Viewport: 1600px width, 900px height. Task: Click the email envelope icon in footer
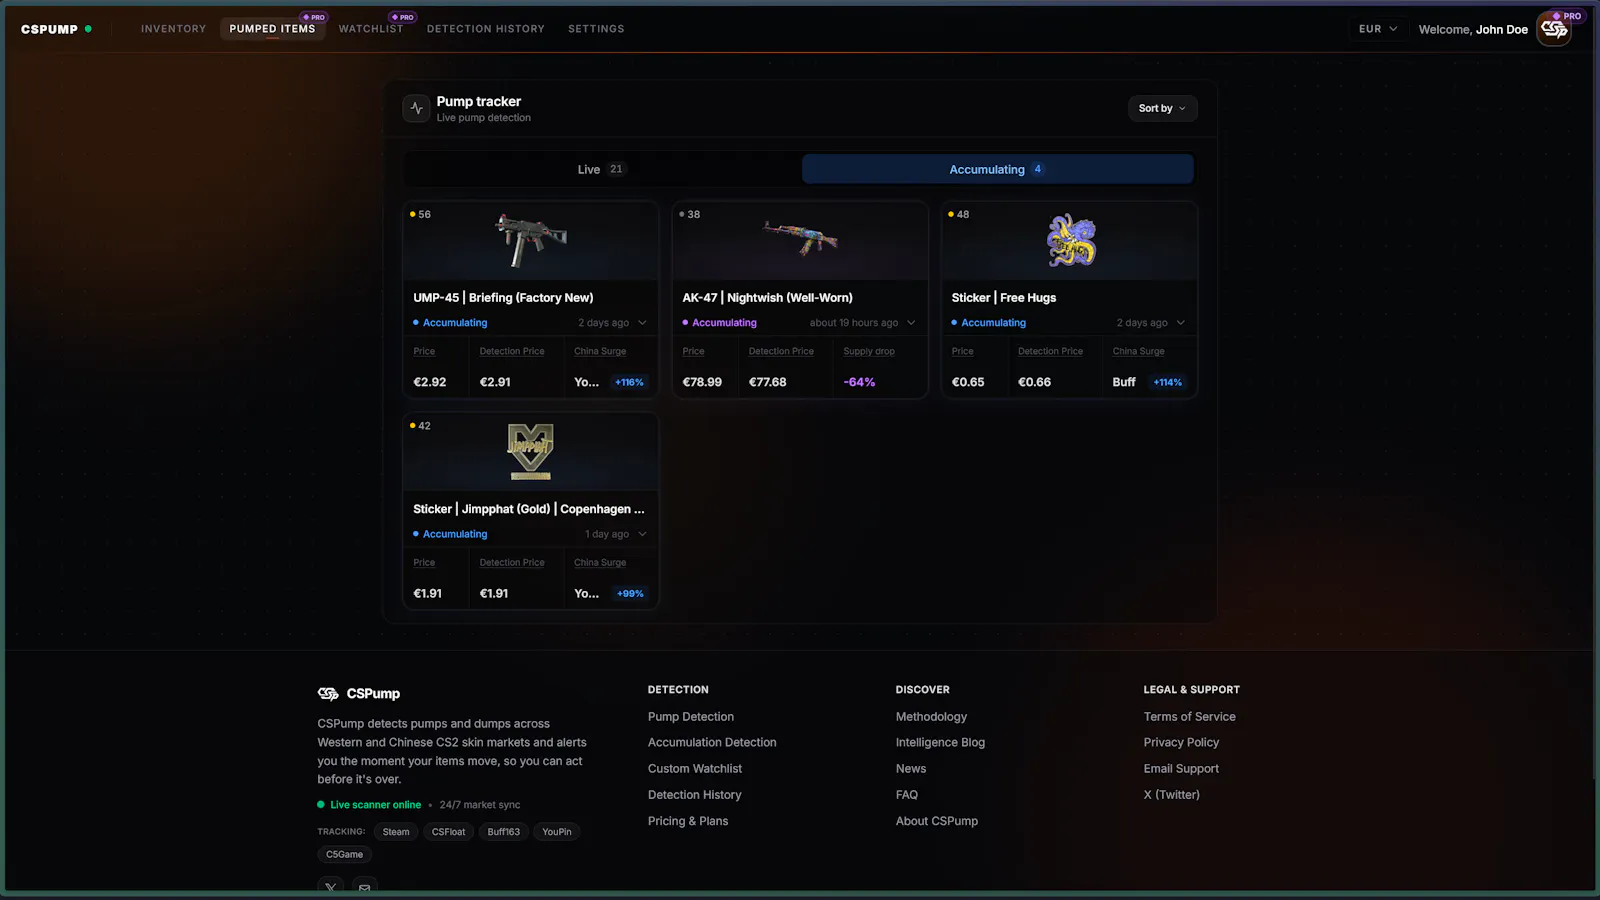[x=364, y=887]
